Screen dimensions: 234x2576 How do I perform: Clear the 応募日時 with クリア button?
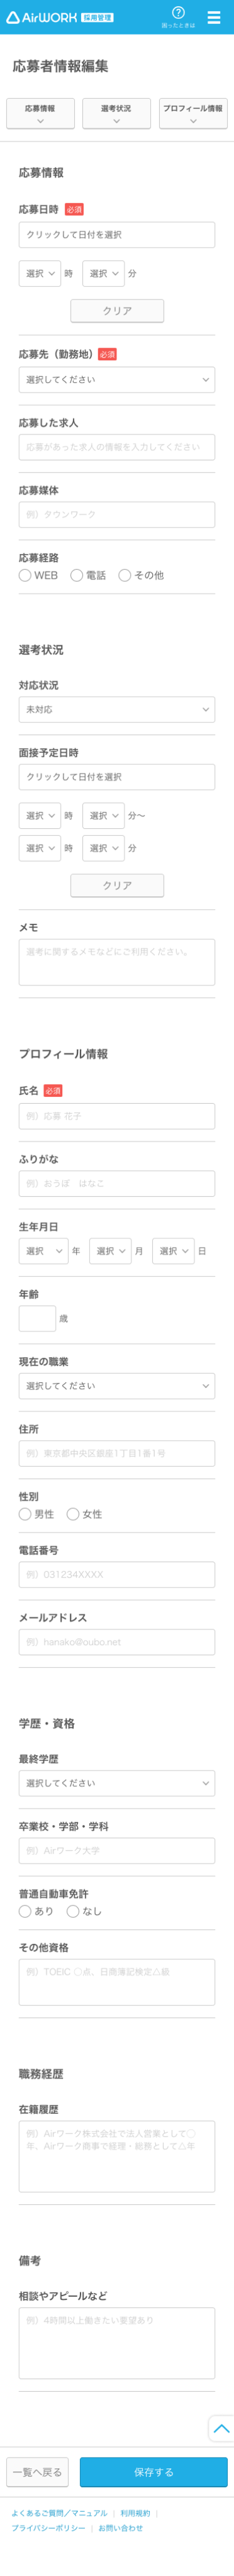(117, 311)
